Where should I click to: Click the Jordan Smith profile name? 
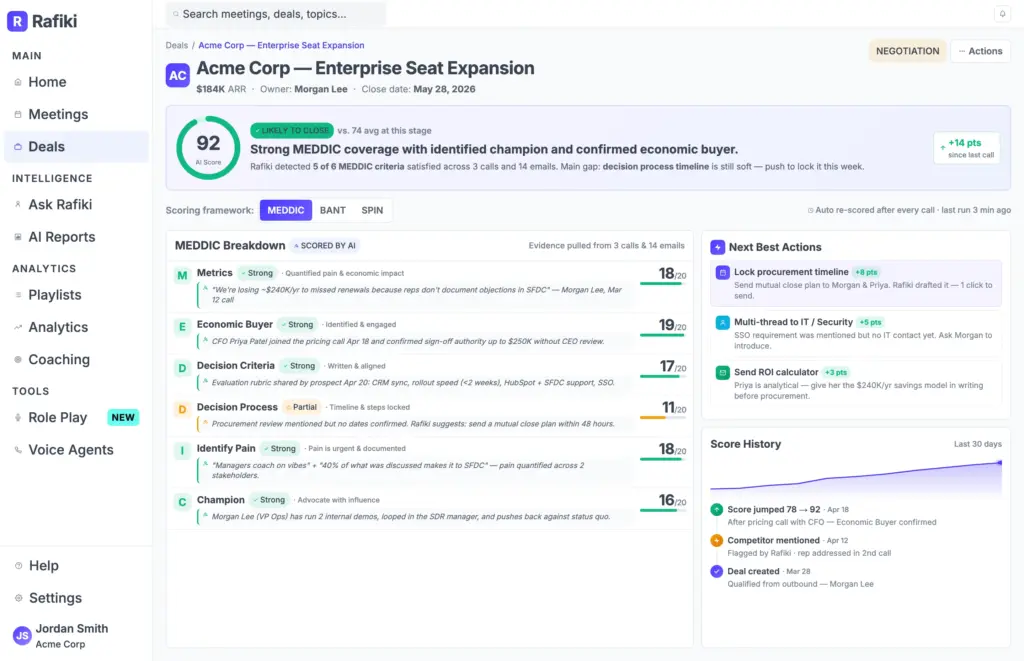point(72,628)
